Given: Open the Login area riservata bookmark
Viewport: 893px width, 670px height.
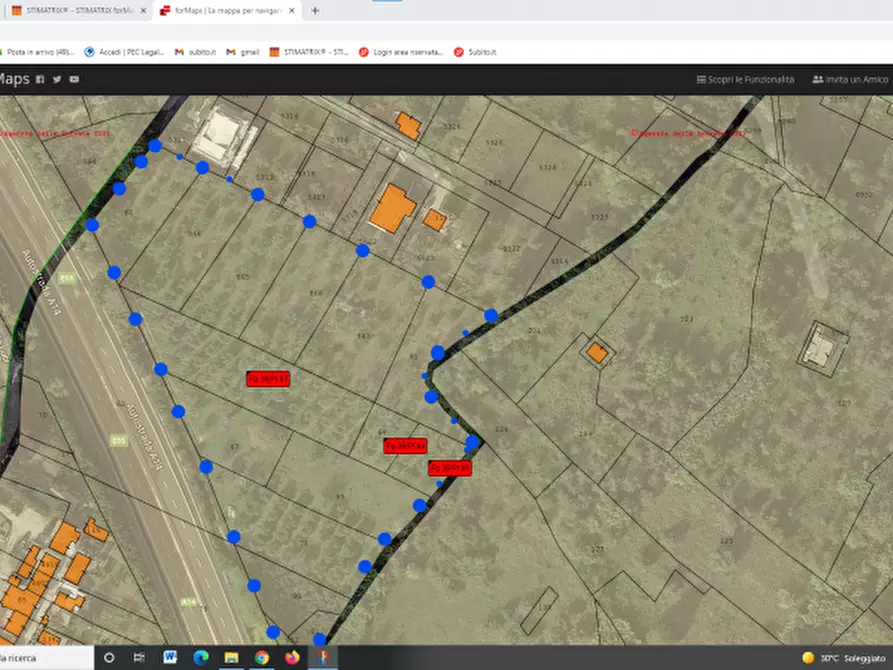Looking at the screenshot, I should tap(400, 52).
